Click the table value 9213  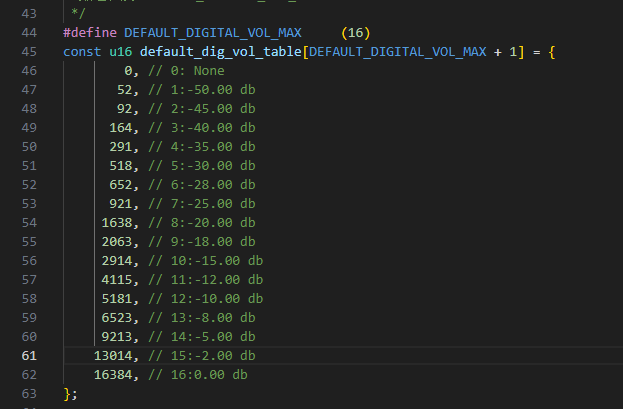[116, 337]
